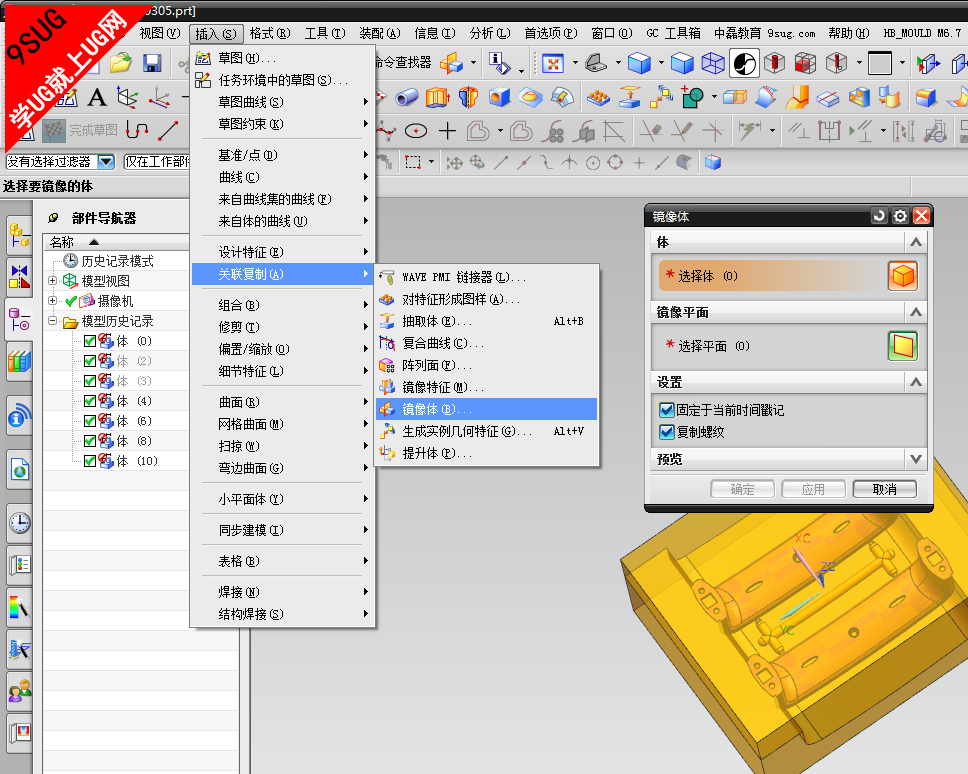Open the 仅在工作部件 scope dropdown
This screenshot has height=774, width=968.
click(x=157, y=162)
